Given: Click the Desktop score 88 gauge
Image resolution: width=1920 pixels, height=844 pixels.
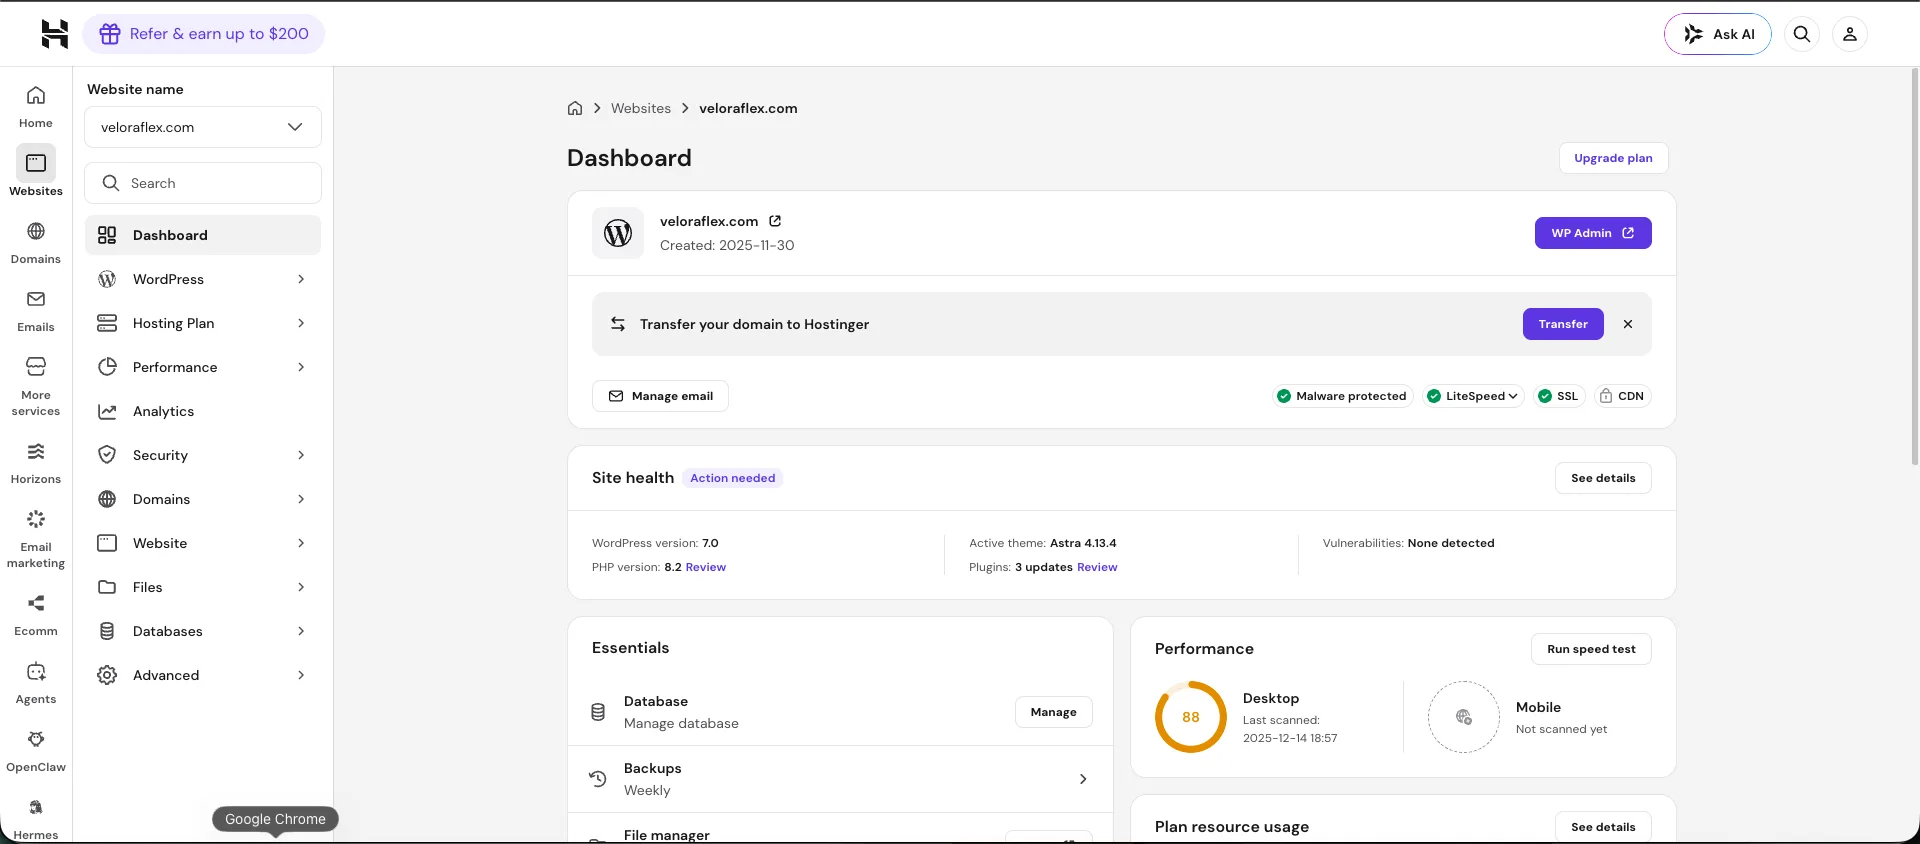Looking at the screenshot, I should point(1190,717).
